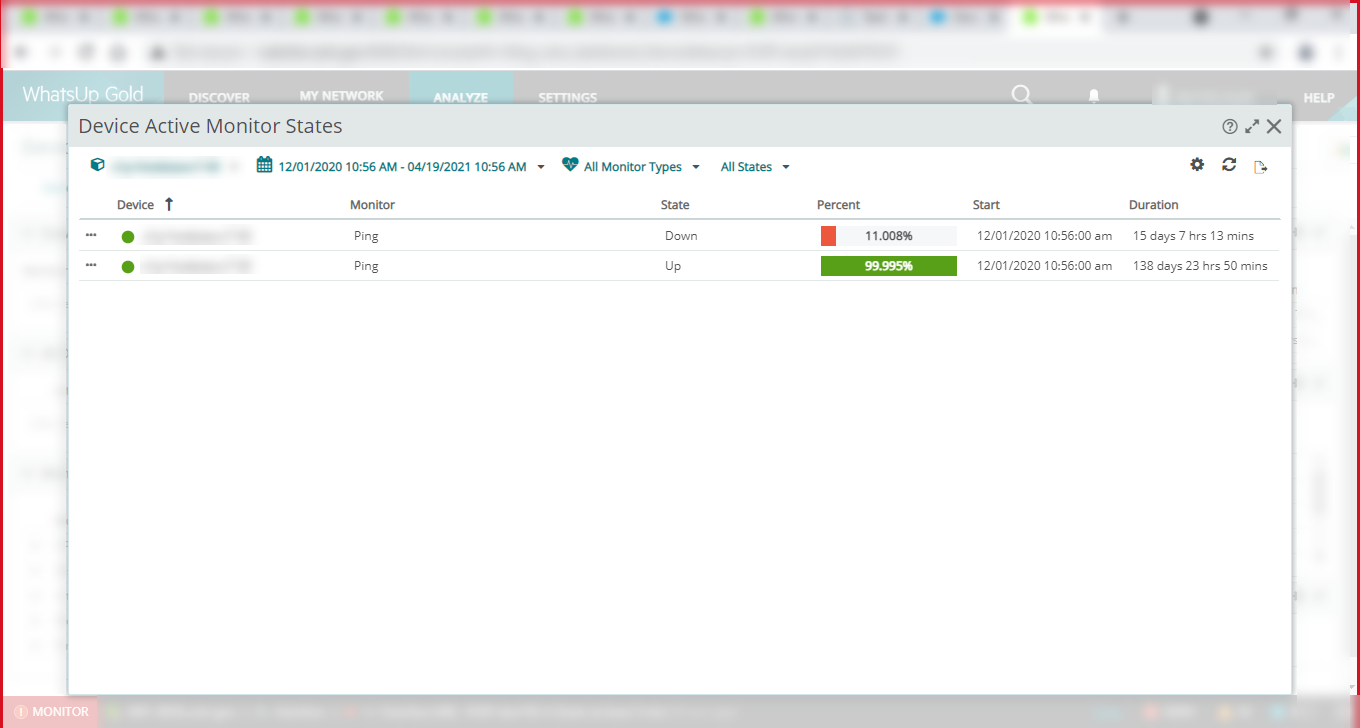The height and width of the screenshot is (728, 1360).
Task: Select the Ping cell in the Down row
Action: point(366,236)
